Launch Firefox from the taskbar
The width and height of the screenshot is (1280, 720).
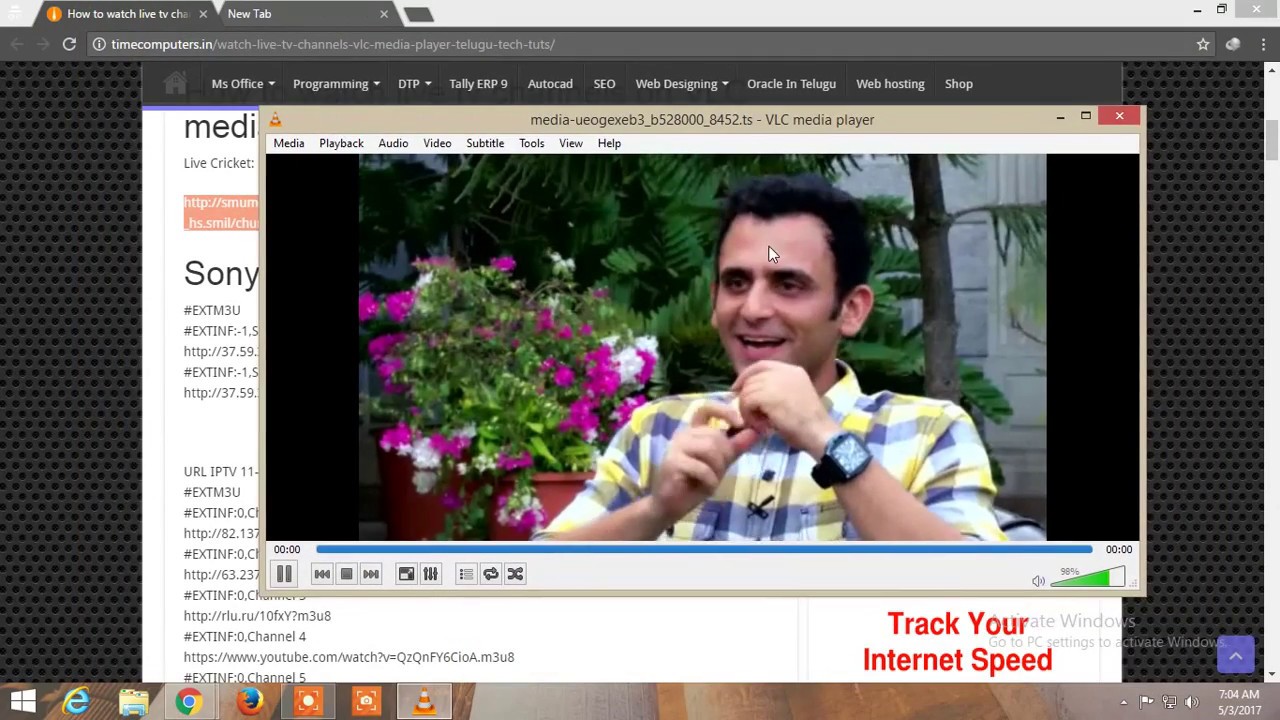coord(249,702)
